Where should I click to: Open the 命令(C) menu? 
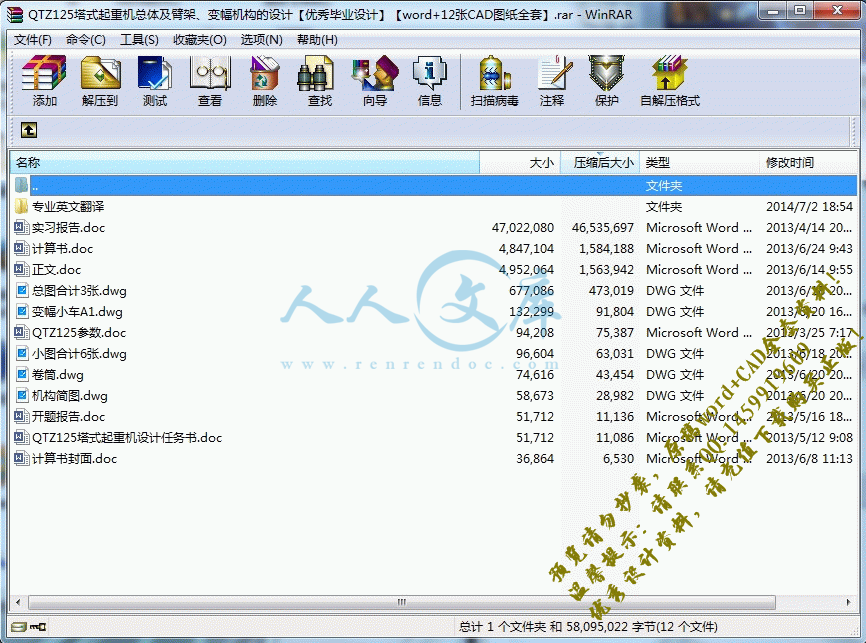click(x=86, y=40)
